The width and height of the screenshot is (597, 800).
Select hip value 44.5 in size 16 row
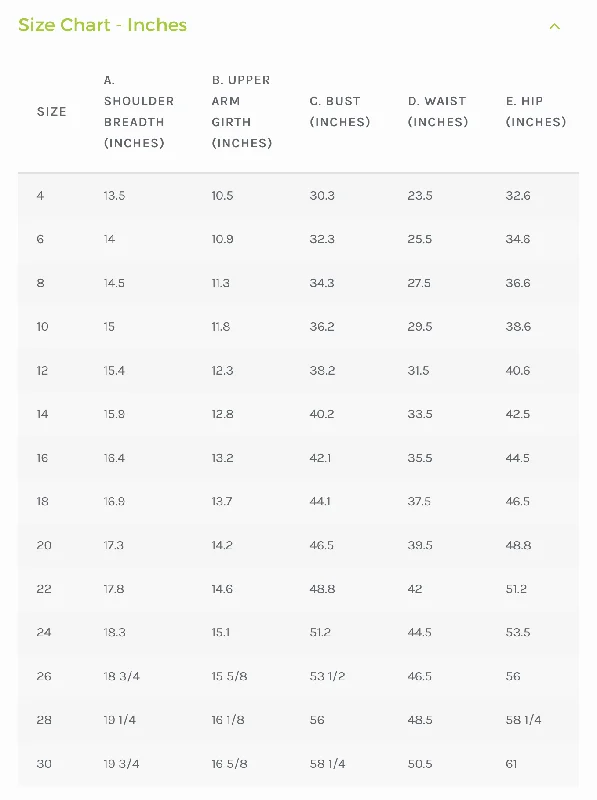[x=517, y=458]
